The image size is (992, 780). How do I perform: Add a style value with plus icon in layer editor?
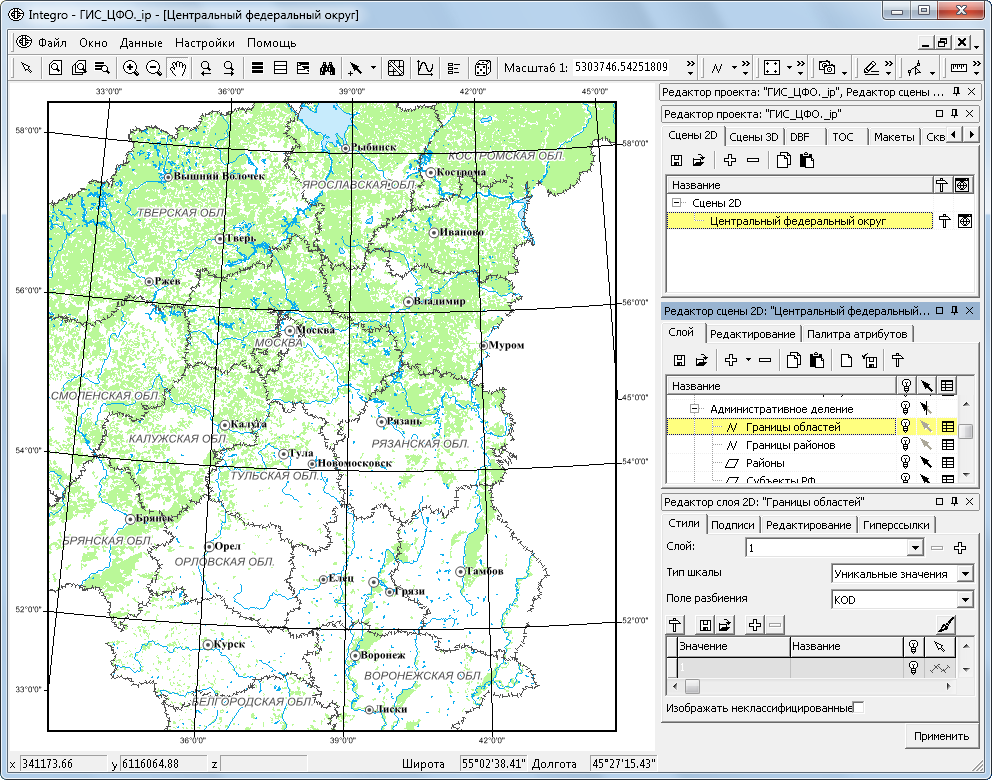(754, 625)
